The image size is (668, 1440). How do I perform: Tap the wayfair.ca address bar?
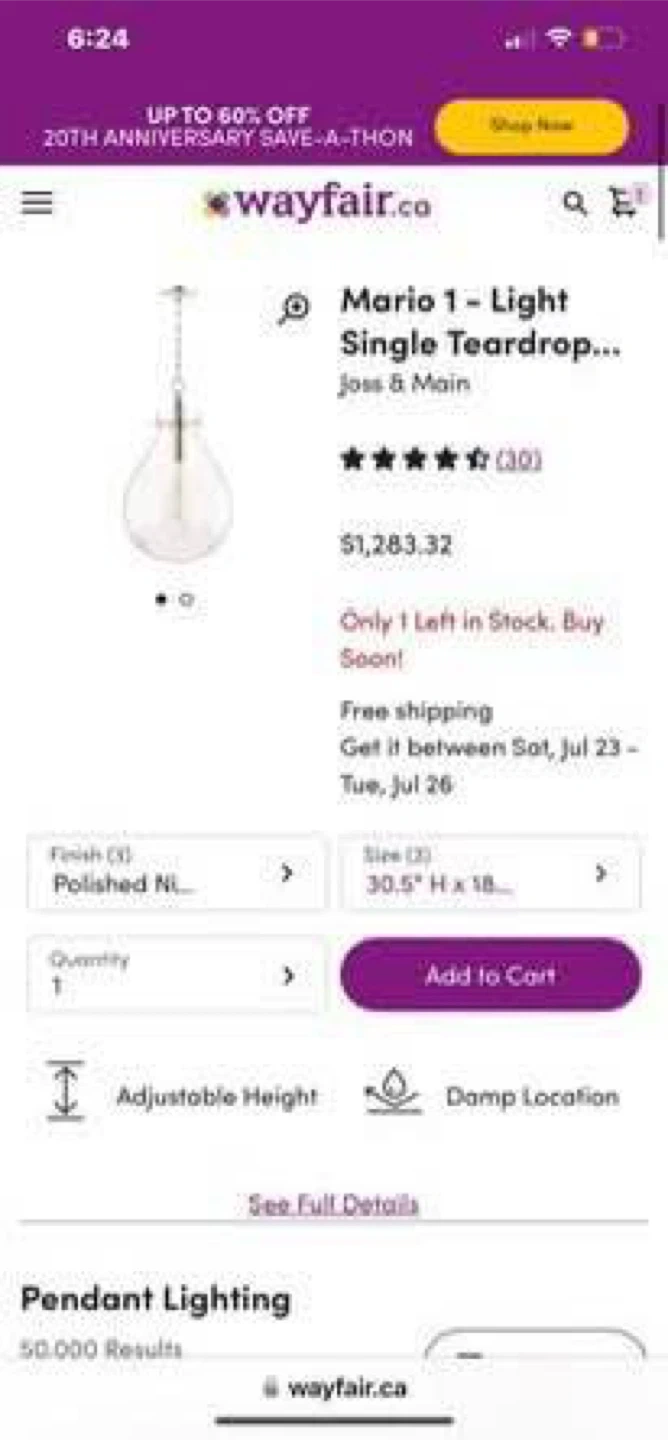334,1387
